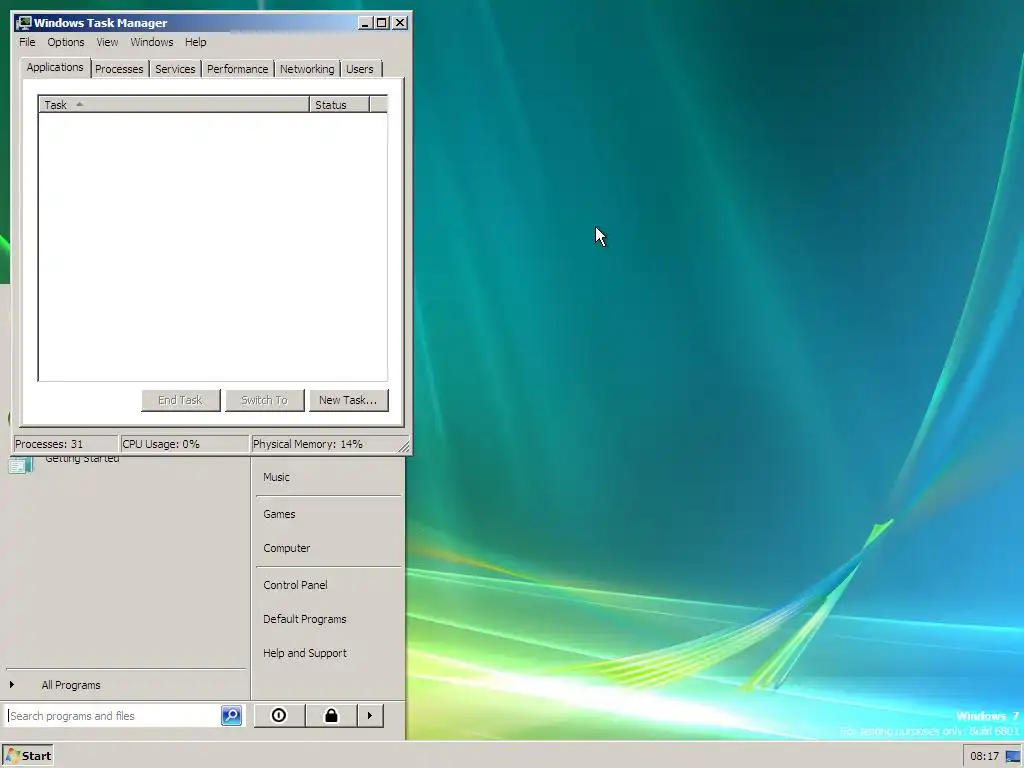1024x768 pixels.
Task: Open the View menu
Action: (x=107, y=42)
